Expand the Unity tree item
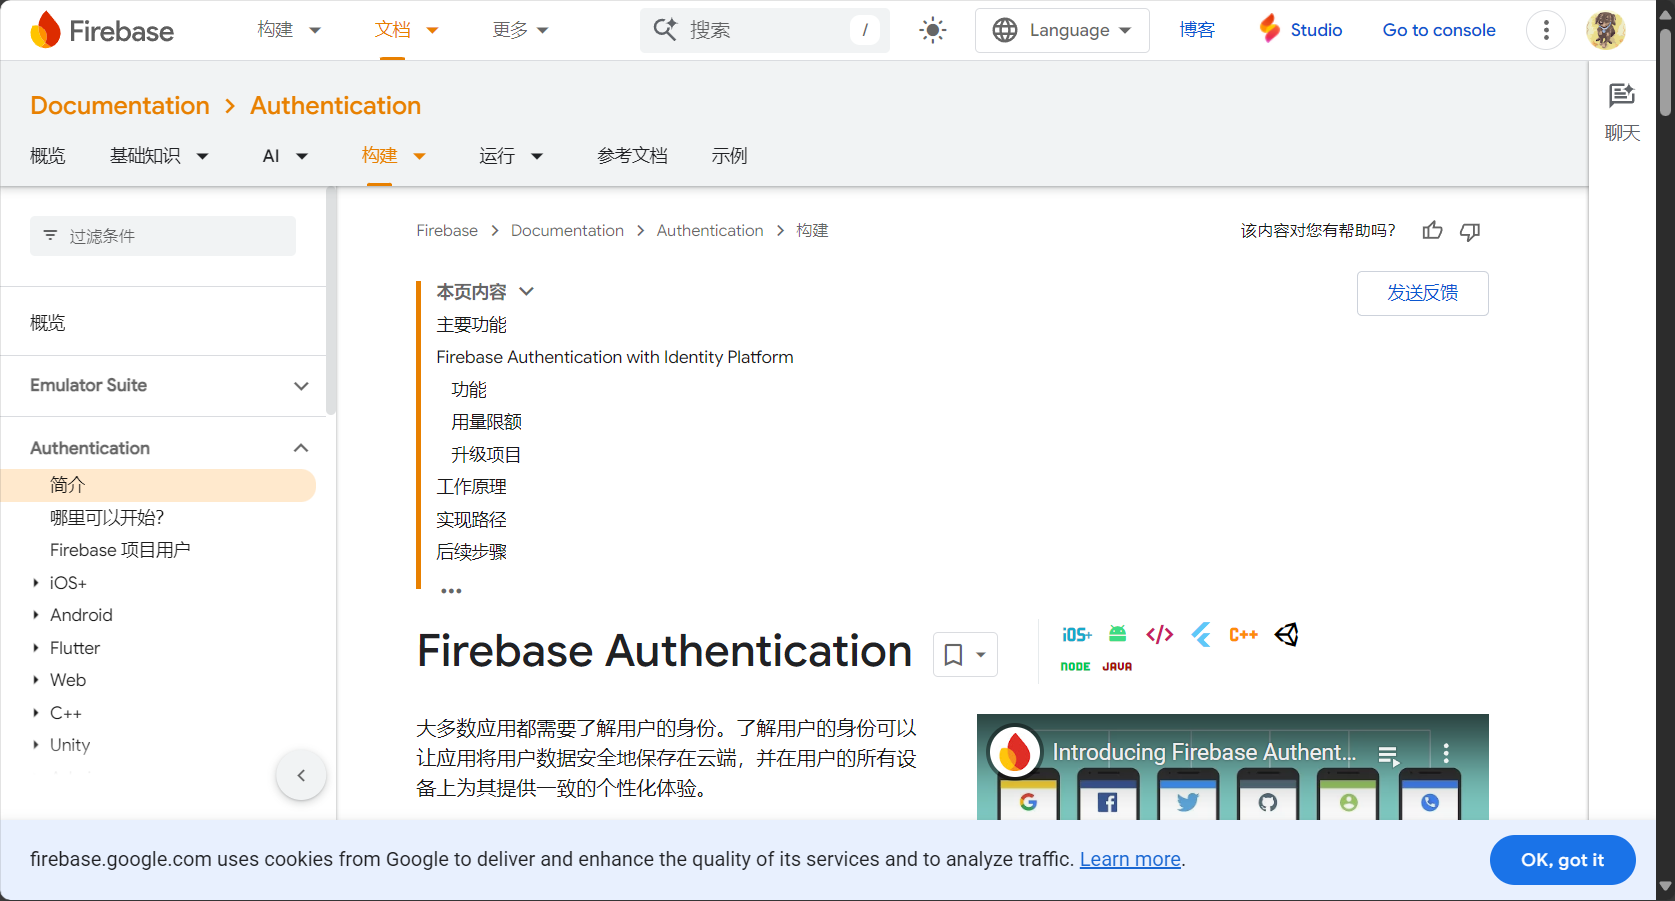Screen dimensions: 1675x901 36,745
